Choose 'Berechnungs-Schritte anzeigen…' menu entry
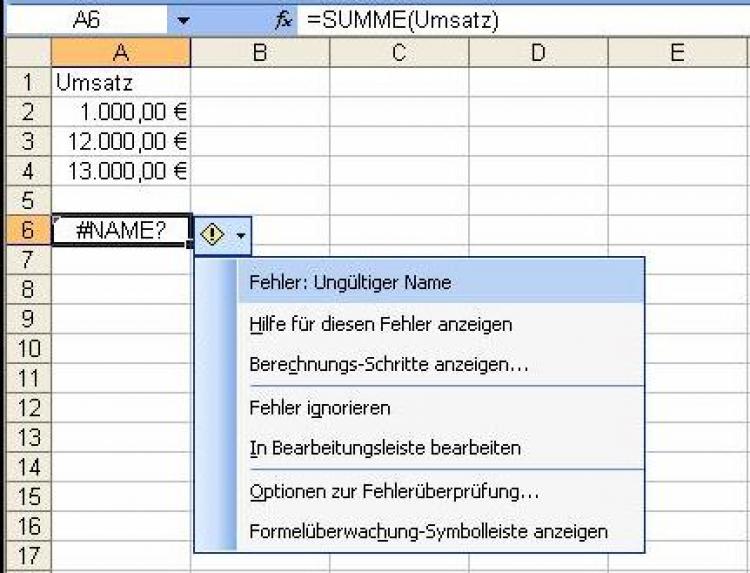The height and width of the screenshot is (573, 750). pos(388,365)
